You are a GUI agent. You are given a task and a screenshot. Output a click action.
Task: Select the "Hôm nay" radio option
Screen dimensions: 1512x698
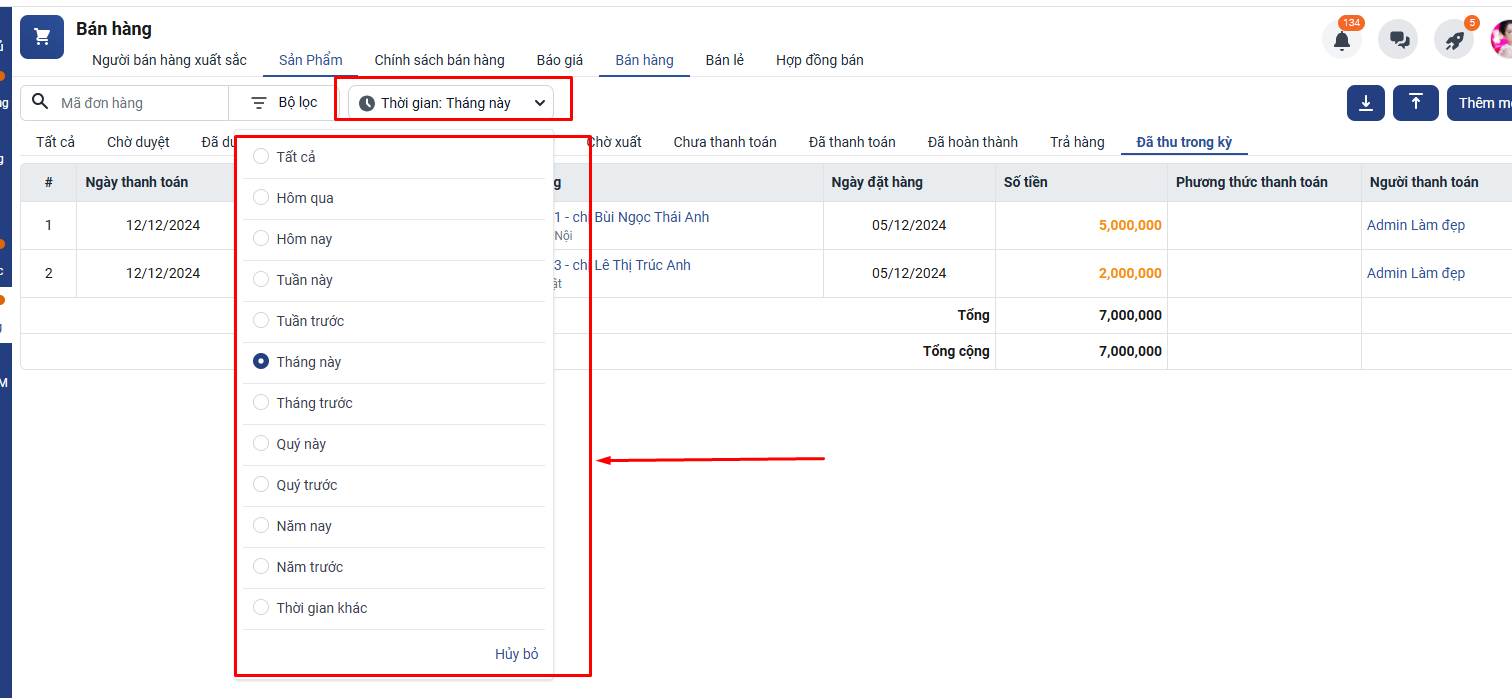tap(261, 239)
